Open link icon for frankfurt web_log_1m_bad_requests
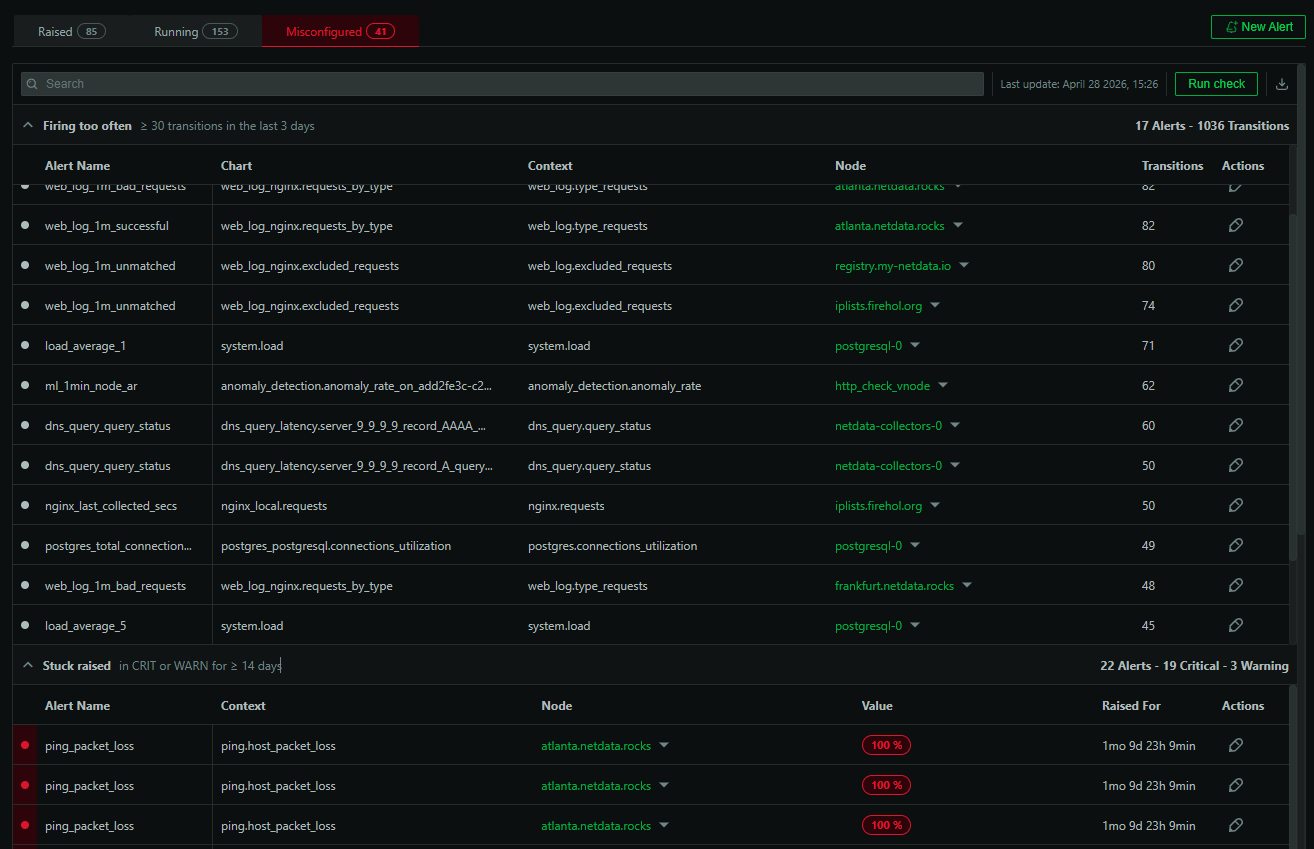This screenshot has height=849, width=1314. (x=1235, y=585)
